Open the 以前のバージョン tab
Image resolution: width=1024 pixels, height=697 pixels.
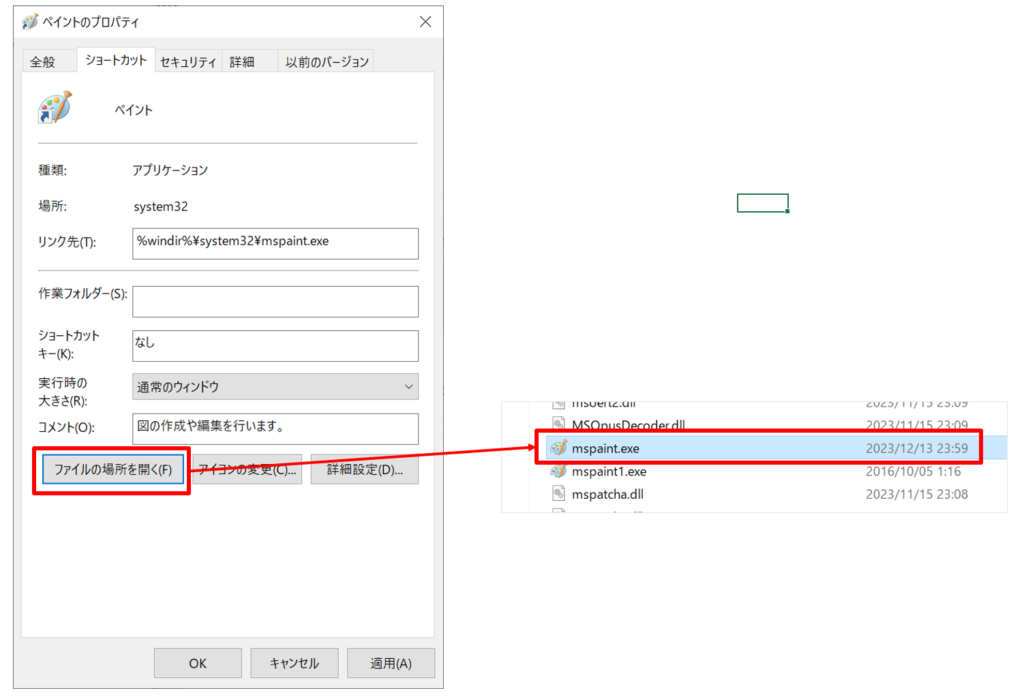click(x=327, y=61)
